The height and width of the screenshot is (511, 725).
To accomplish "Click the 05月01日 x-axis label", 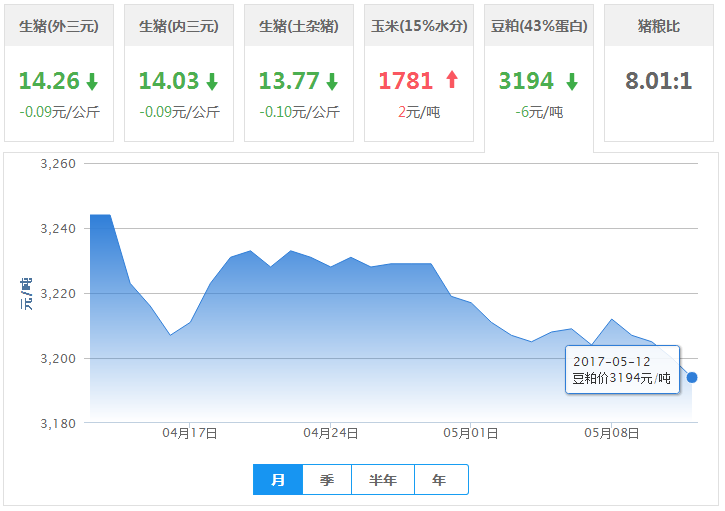I will (x=471, y=433).
